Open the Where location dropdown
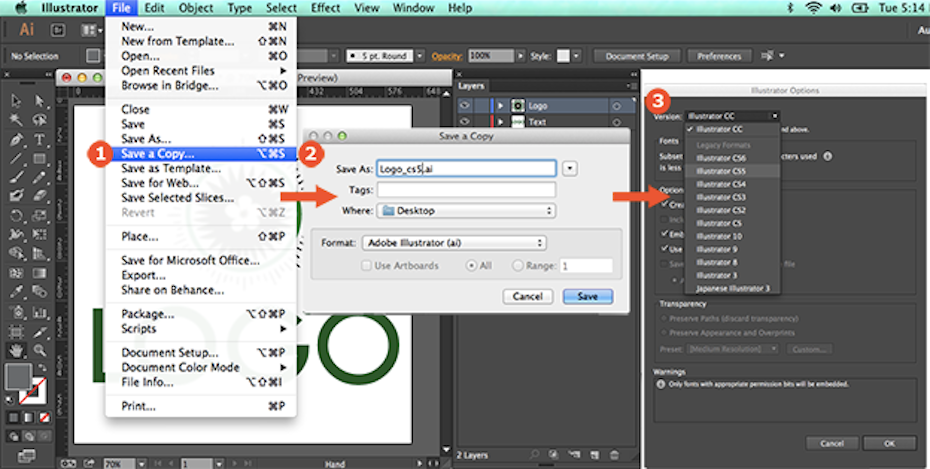The height and width of the screenshot is (469, 930). (465, 211)
